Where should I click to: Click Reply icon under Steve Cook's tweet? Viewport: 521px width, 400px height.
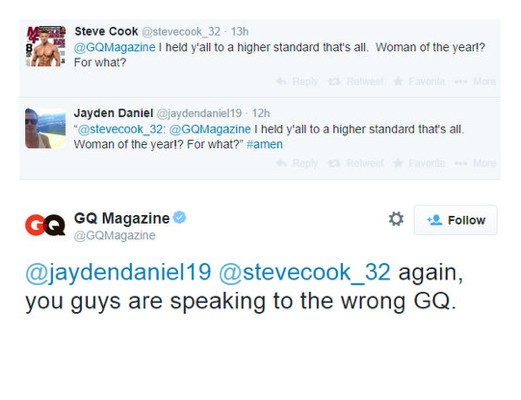[x=297, y=81]
